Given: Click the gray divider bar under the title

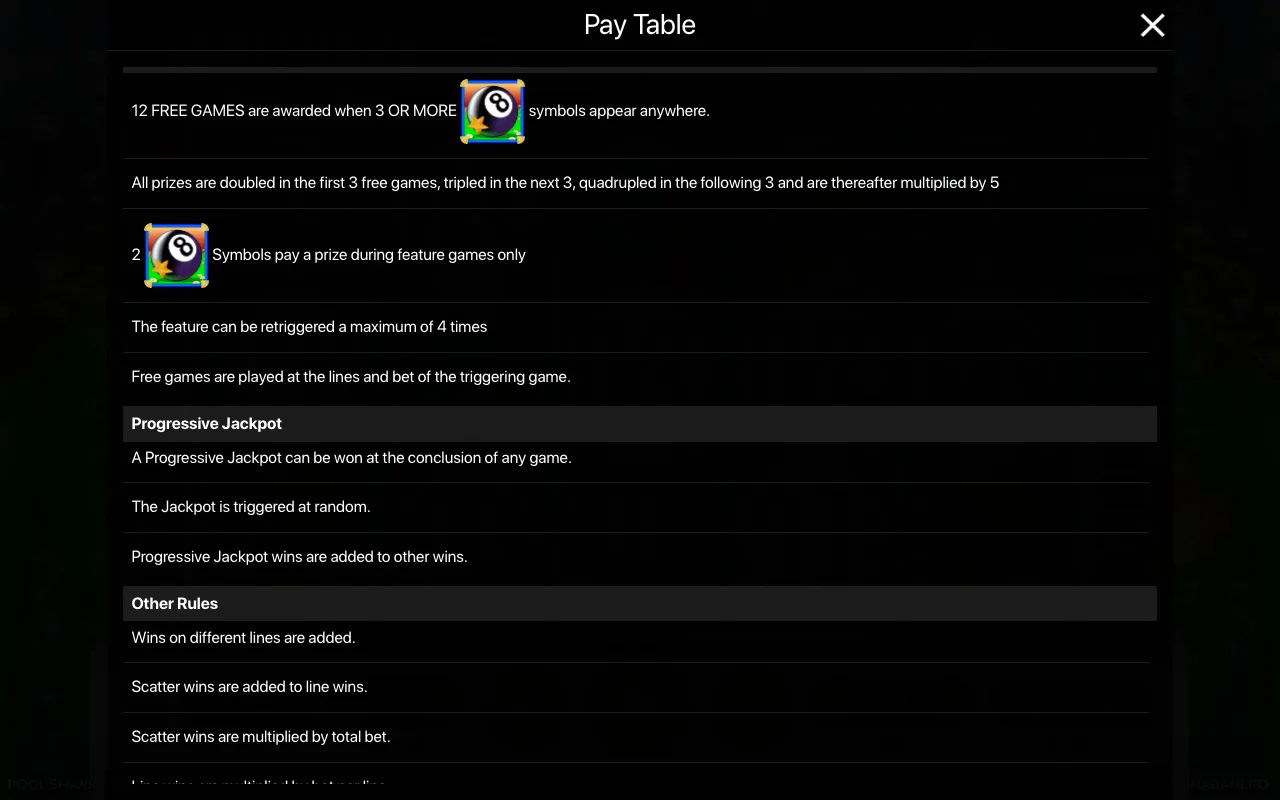Looking at the screenshot, I should [640, 70].
